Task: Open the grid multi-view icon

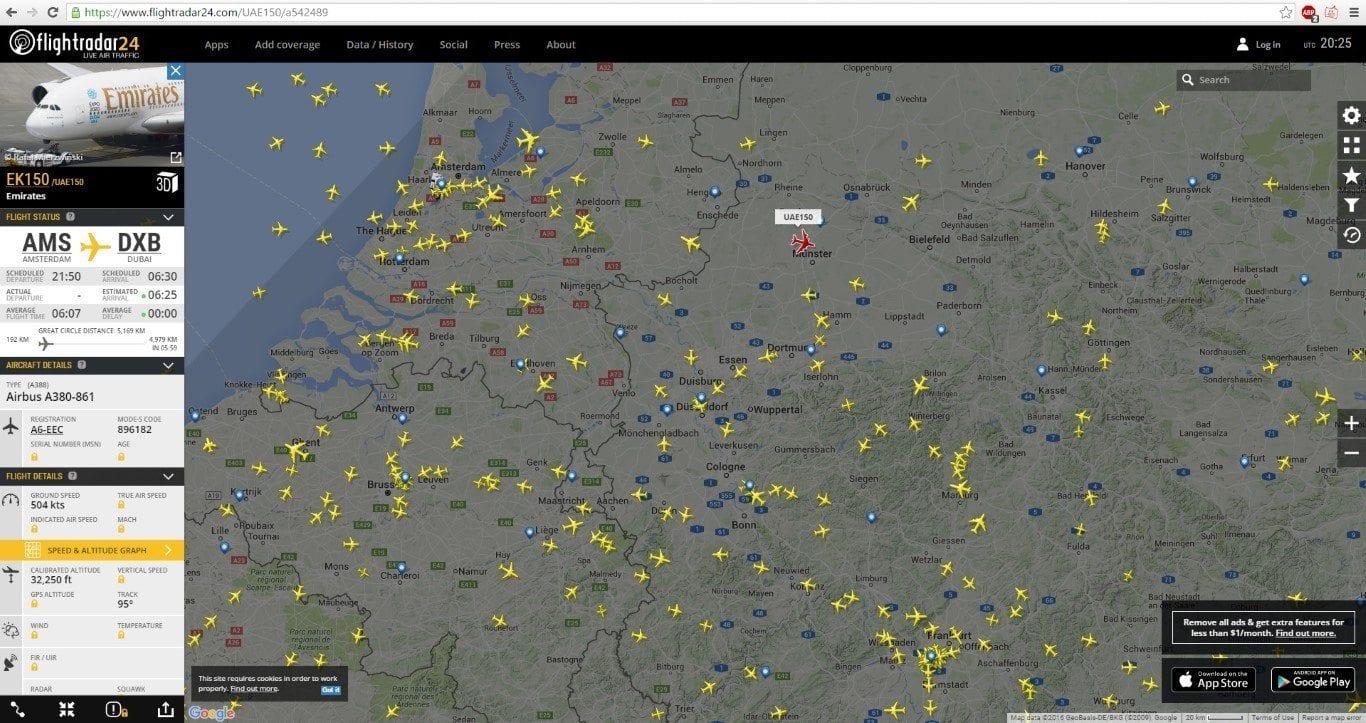Action: [x=1351, y=145]
